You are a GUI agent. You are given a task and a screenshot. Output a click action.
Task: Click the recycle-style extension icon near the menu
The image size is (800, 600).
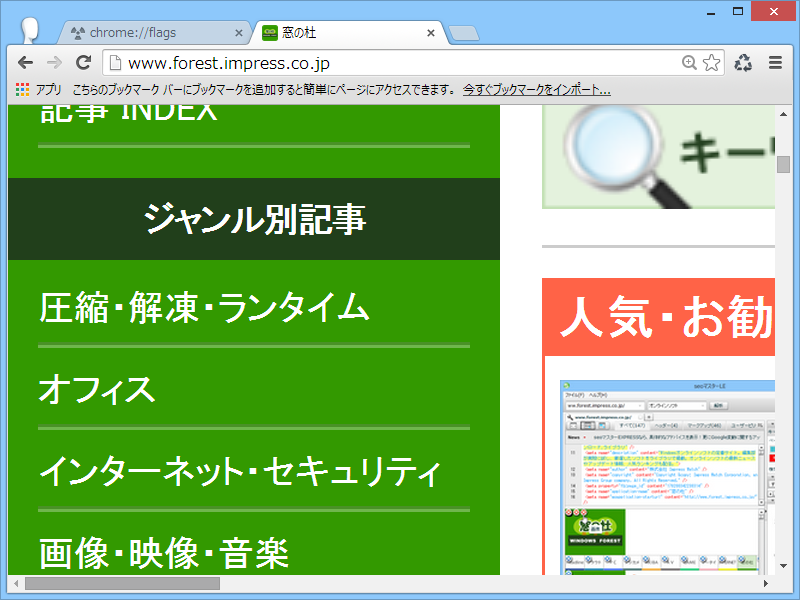coord(743,62)
